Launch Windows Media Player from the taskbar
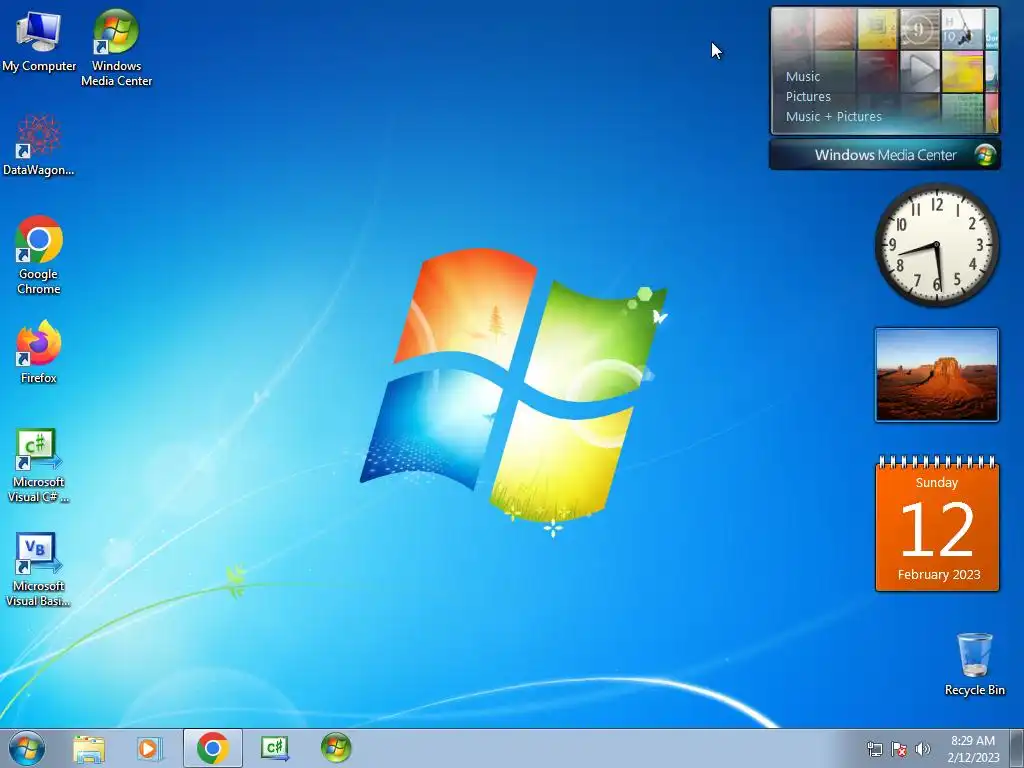The width and height of the screenshot is (1024, 768). 150,748
